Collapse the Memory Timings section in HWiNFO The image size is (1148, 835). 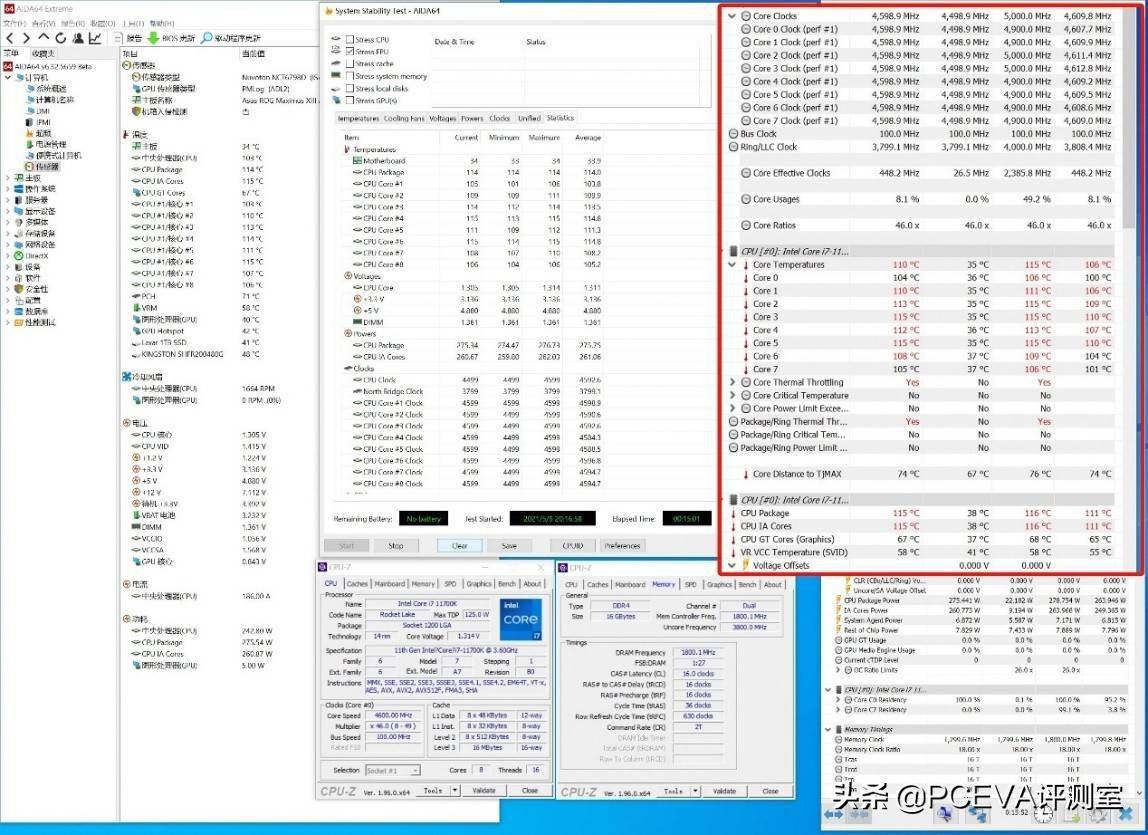pyautogui.click(x=829, y=730)
